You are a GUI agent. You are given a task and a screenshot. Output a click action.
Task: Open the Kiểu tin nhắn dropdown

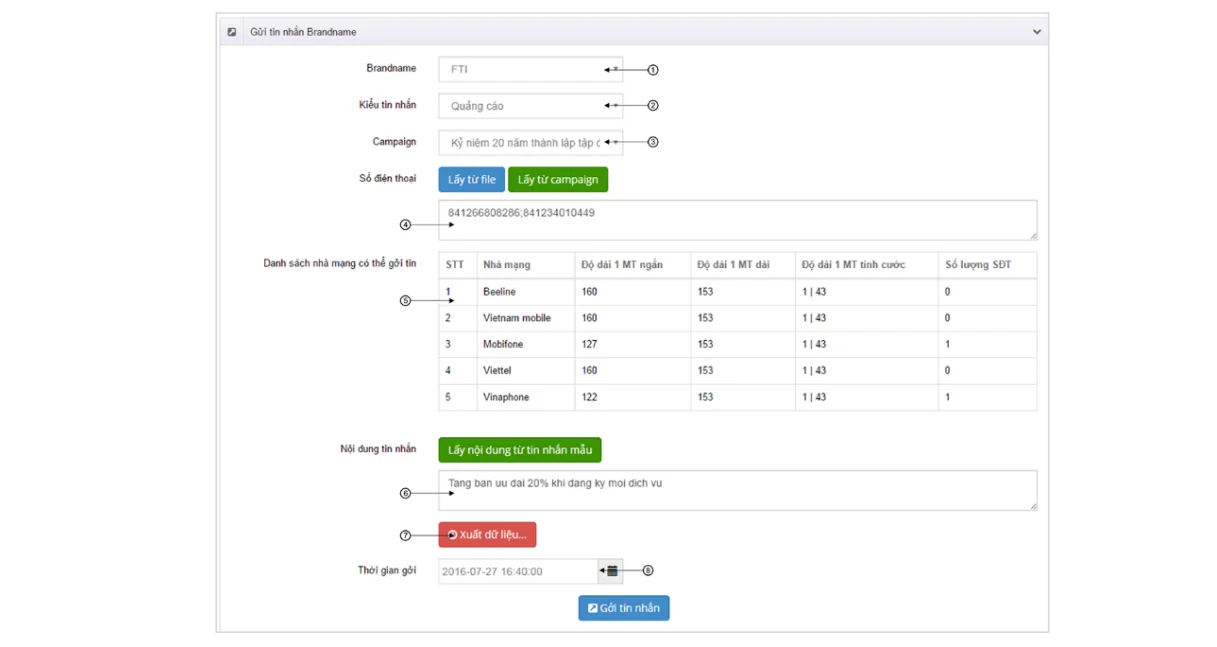click(x=530, y=106)
